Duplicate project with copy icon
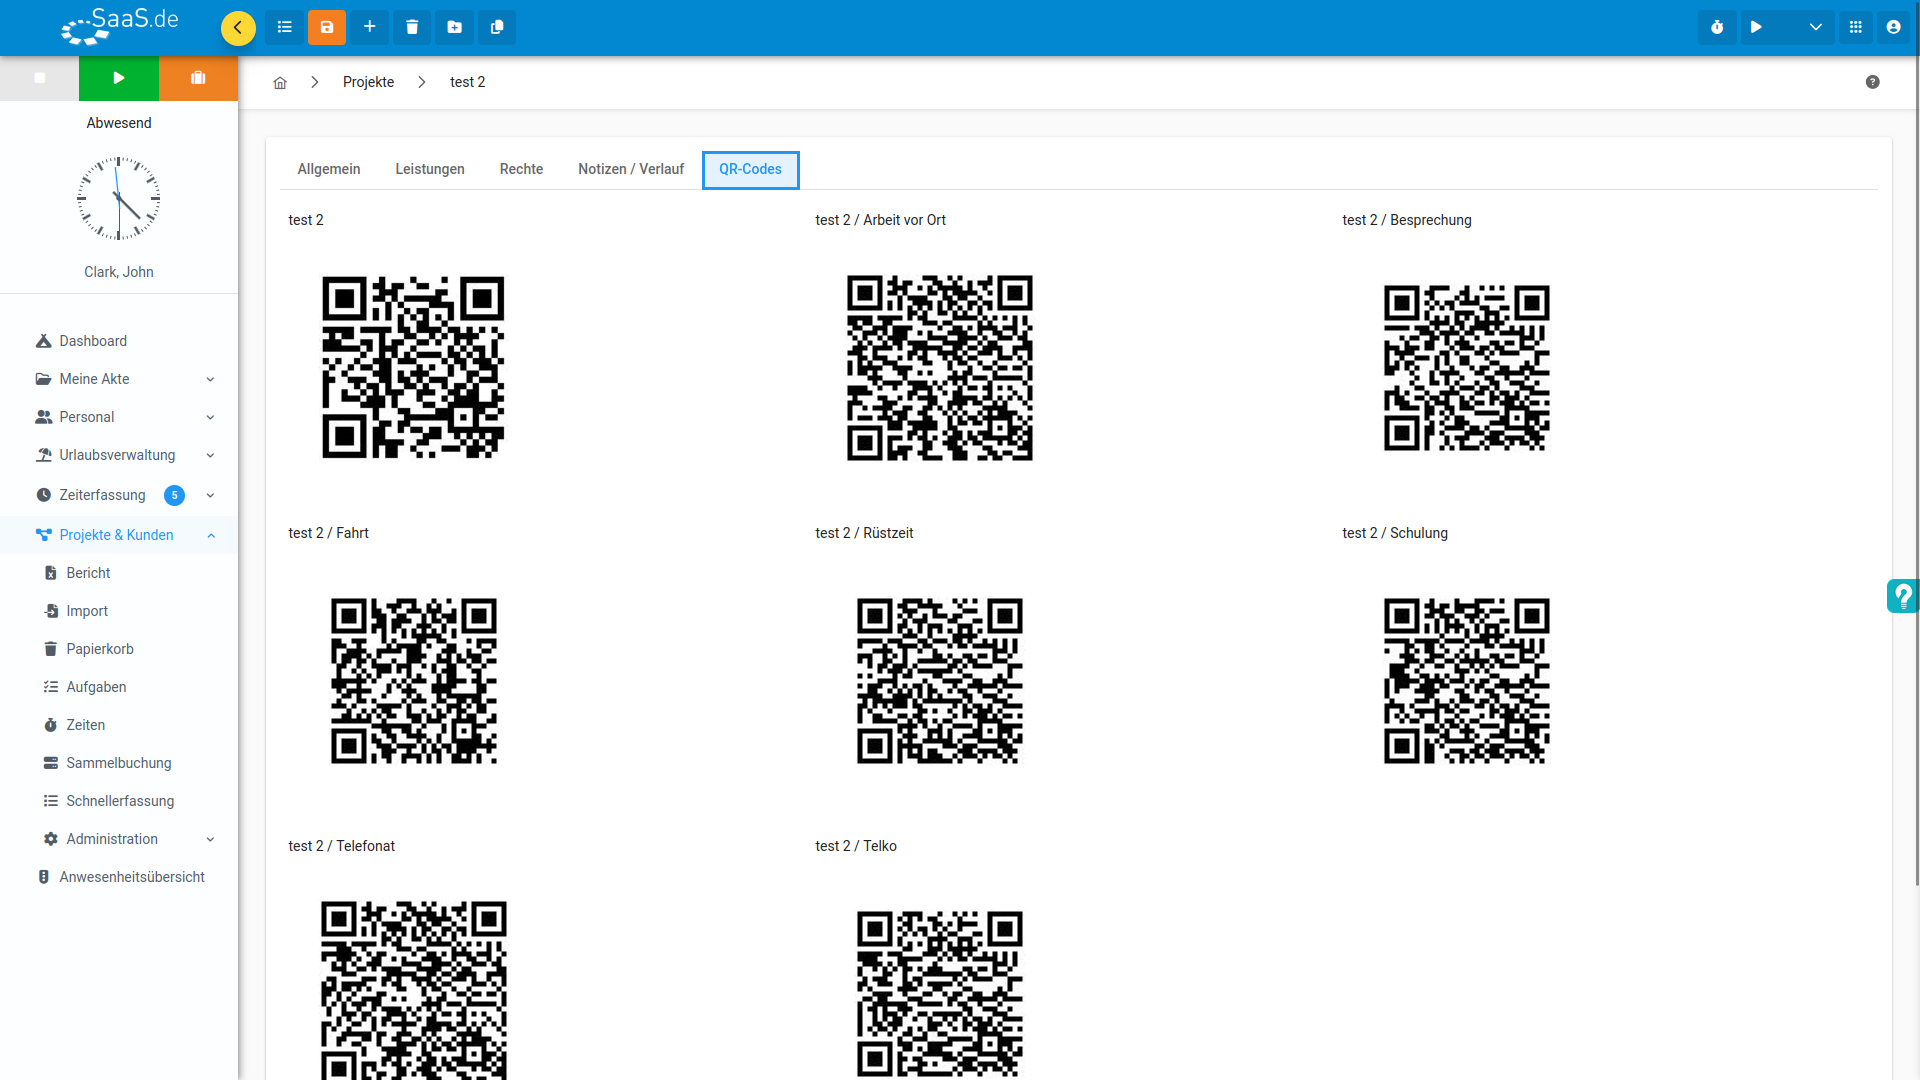The height and width of the screenshot is (1080, 1920). (497, 27)
